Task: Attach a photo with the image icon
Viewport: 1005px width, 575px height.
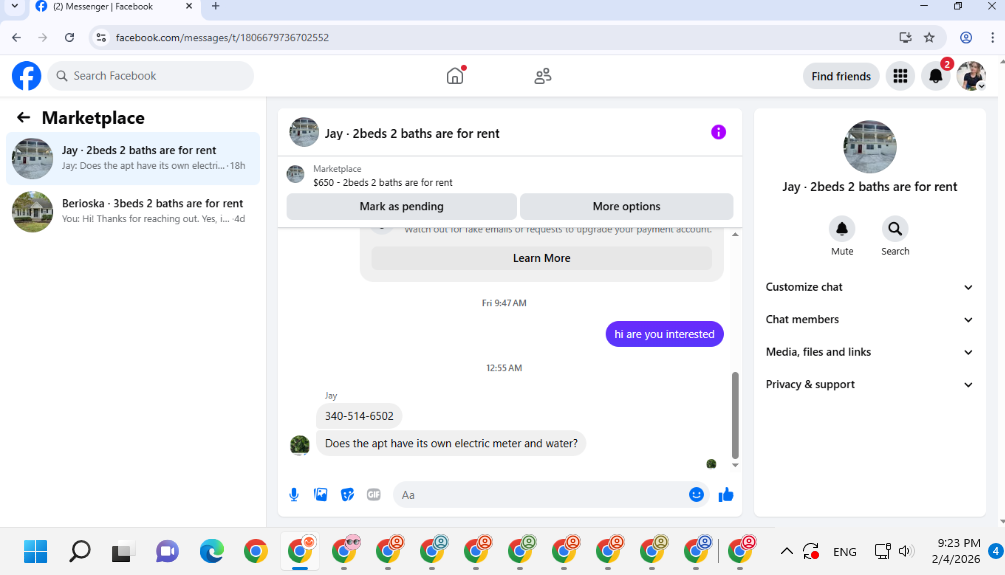Action: [x=320, y=495]
